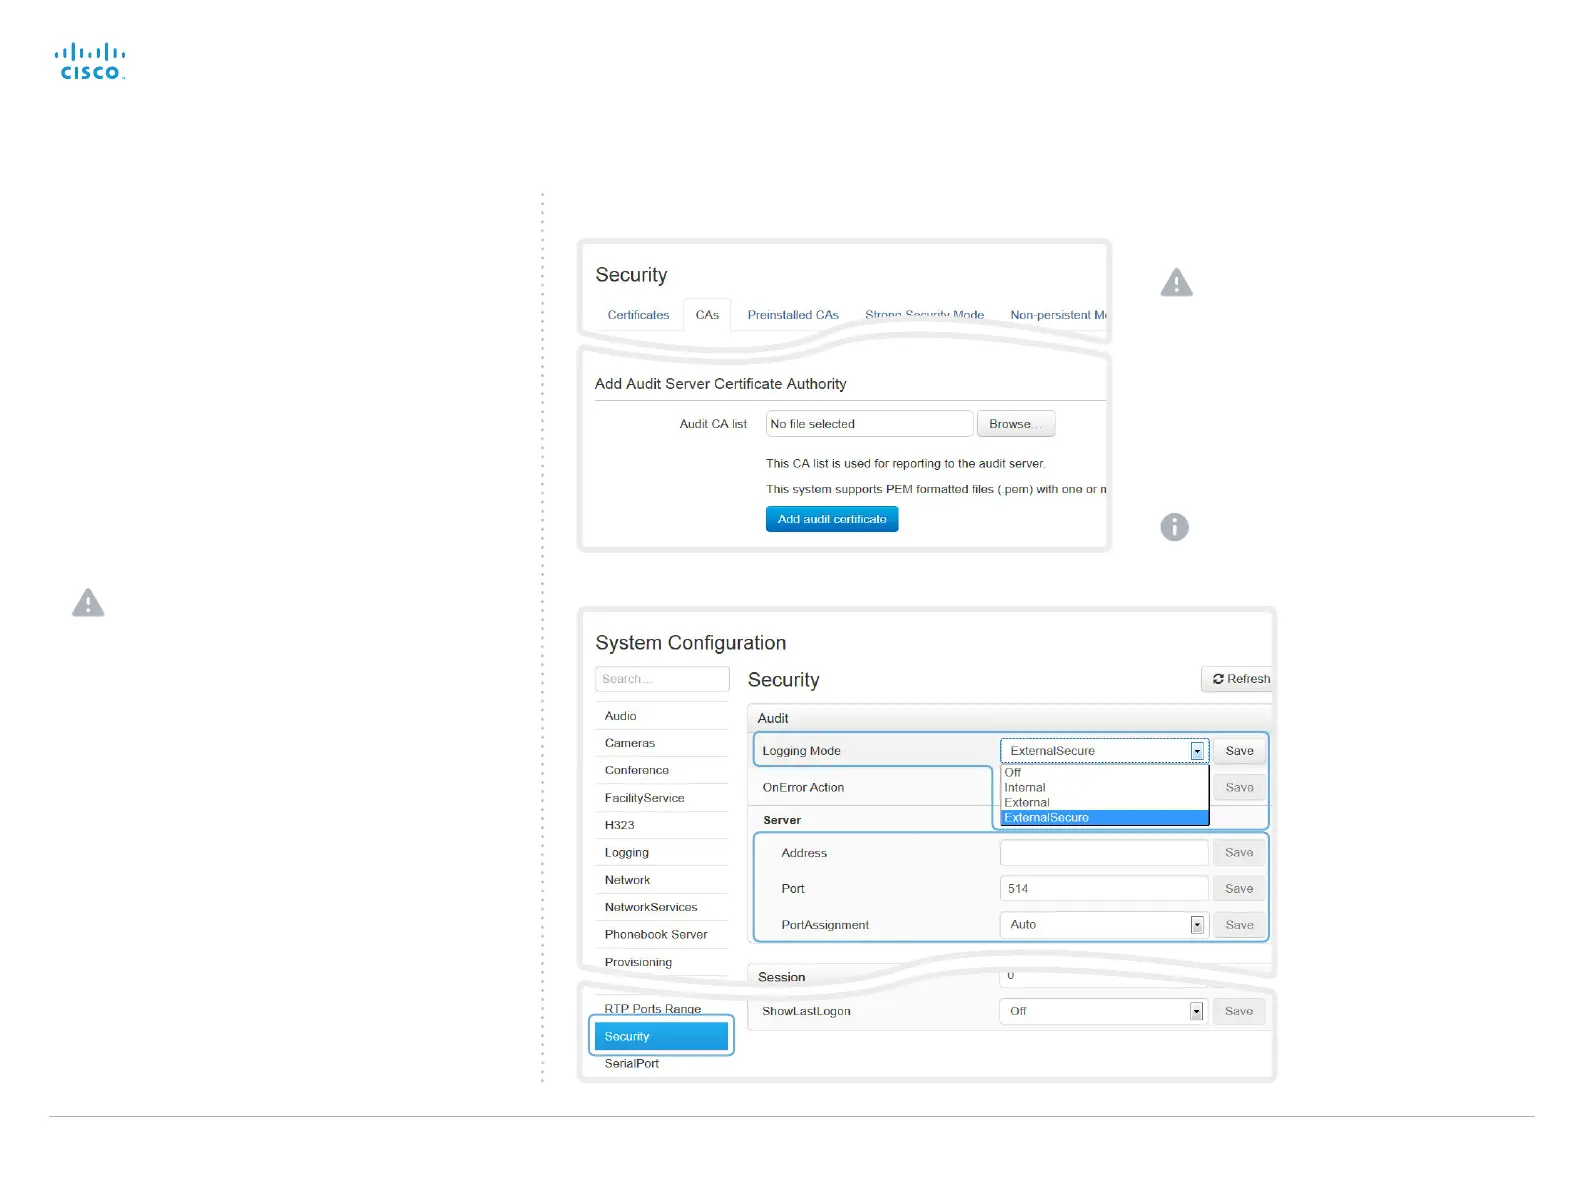
Task: Select Phonebook Server in the sidebar
Action: [656, 935]
